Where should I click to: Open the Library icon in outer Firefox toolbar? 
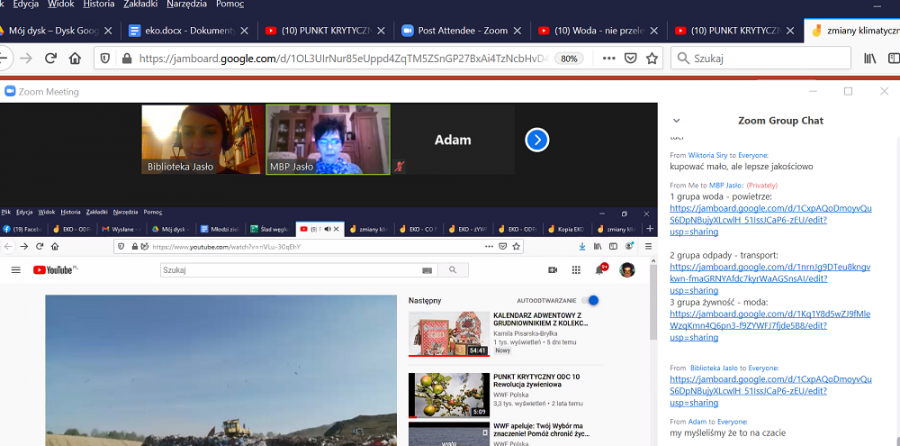point(870,58)
